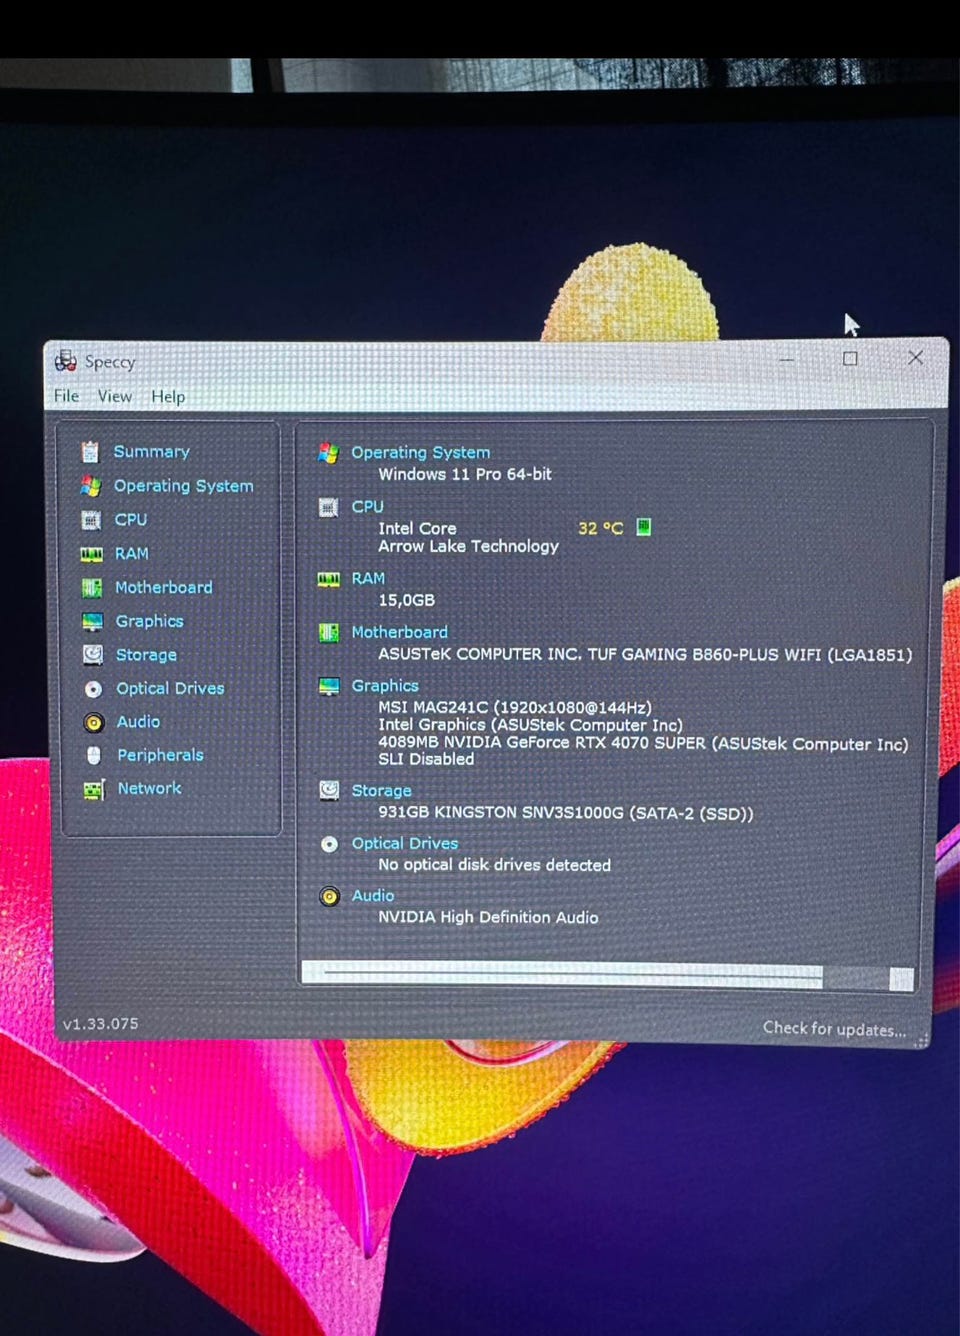Viewport: 960px width, 1336px height.
Task: Click the Peripherals mouse icon in sidebar
Action: coord(94,755)
